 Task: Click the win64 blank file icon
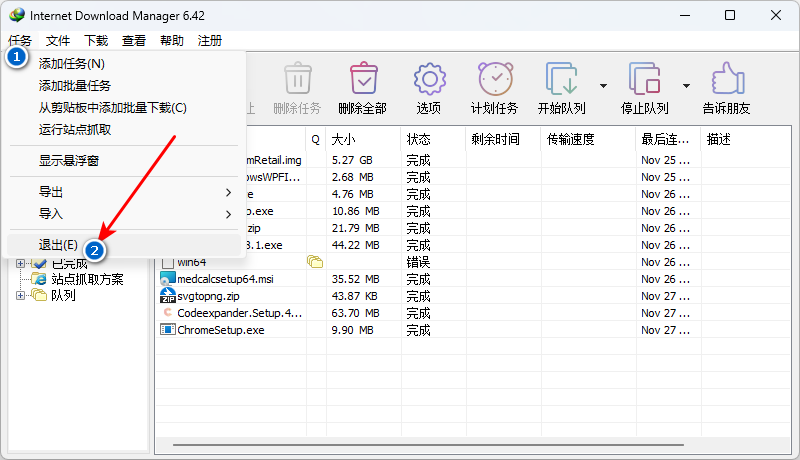tap(168, 263)
